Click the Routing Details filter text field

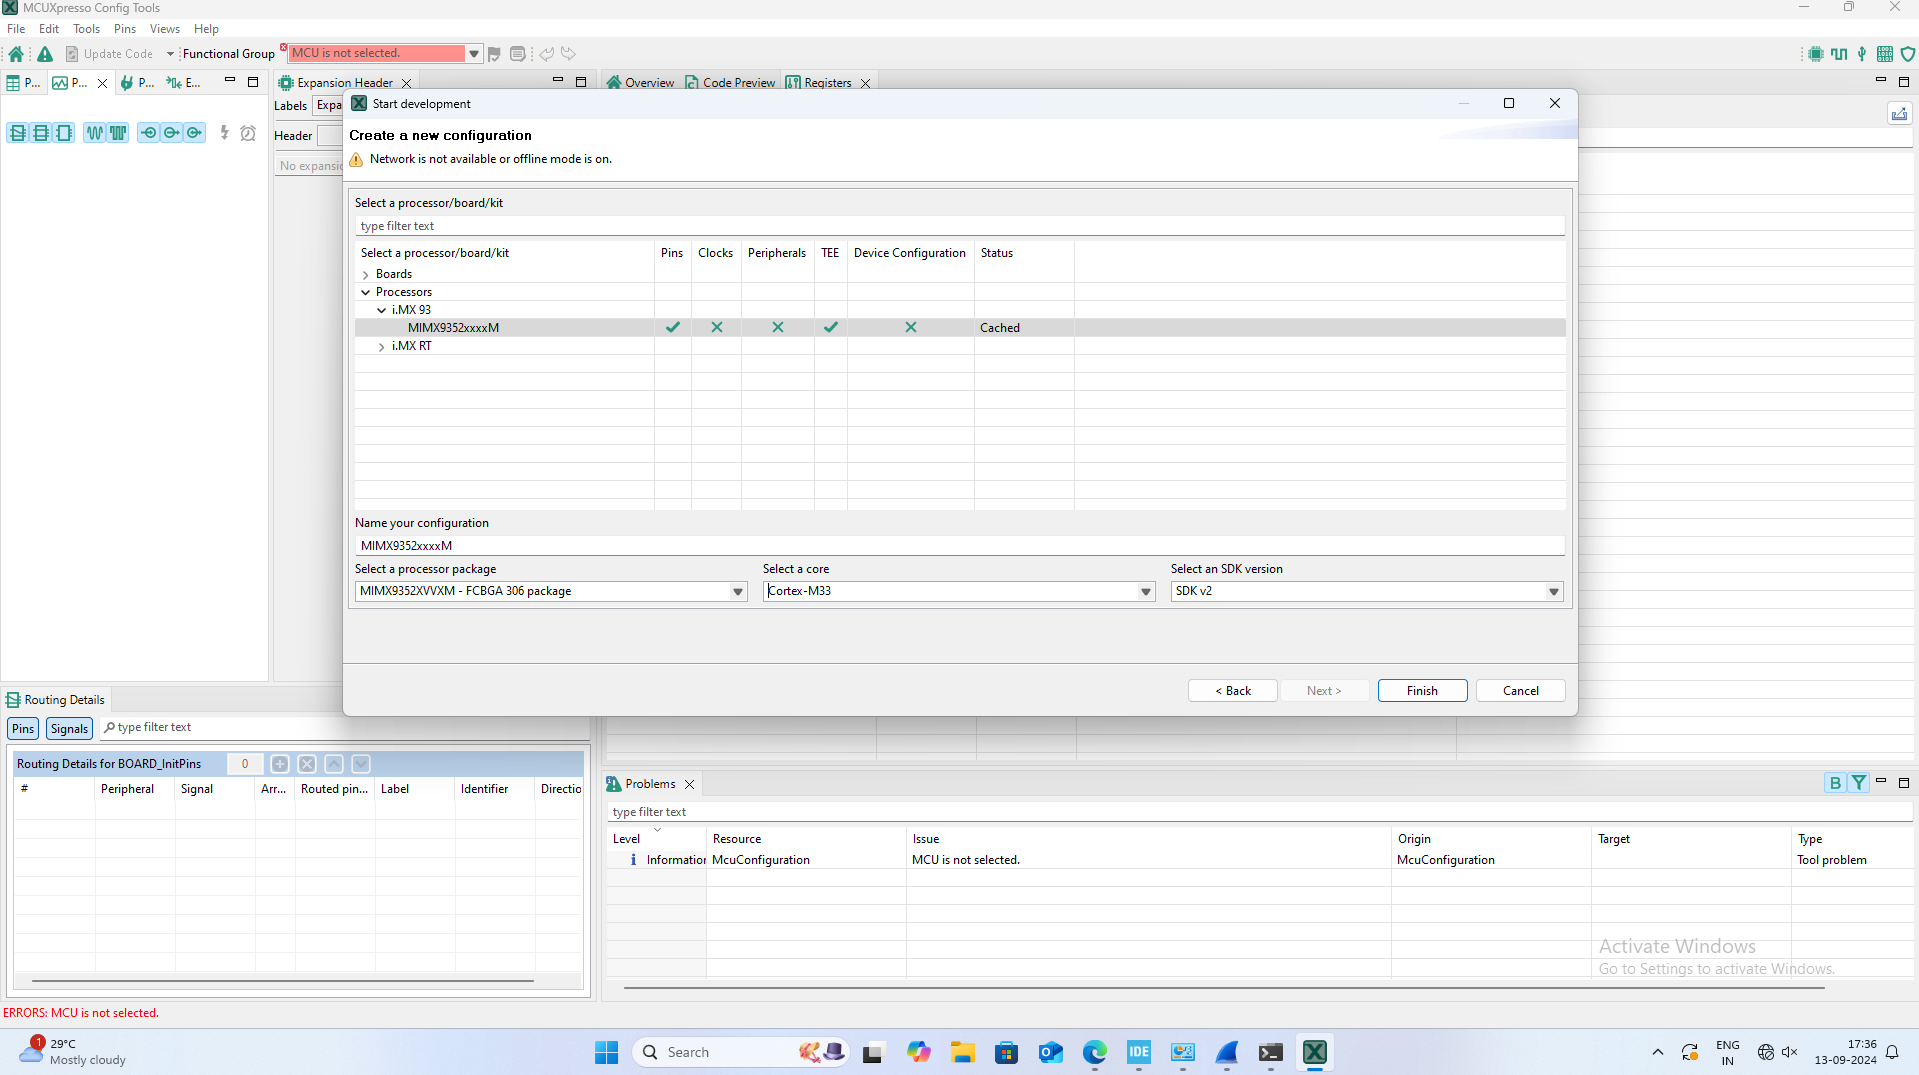[x=345, y=728]
